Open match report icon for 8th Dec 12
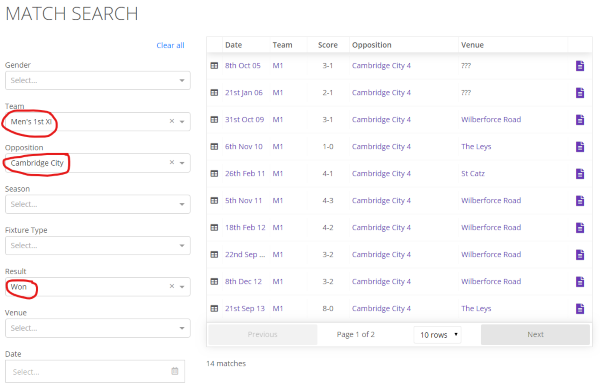This screenshot has height=389, width=600. coord(580,282)
